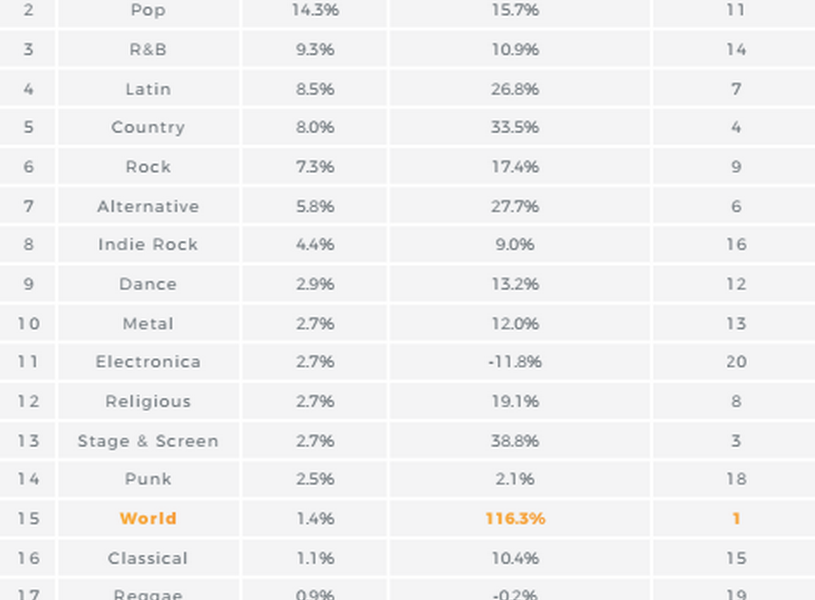Select the 5.8% share value for Alternative

tap(315, 206)
